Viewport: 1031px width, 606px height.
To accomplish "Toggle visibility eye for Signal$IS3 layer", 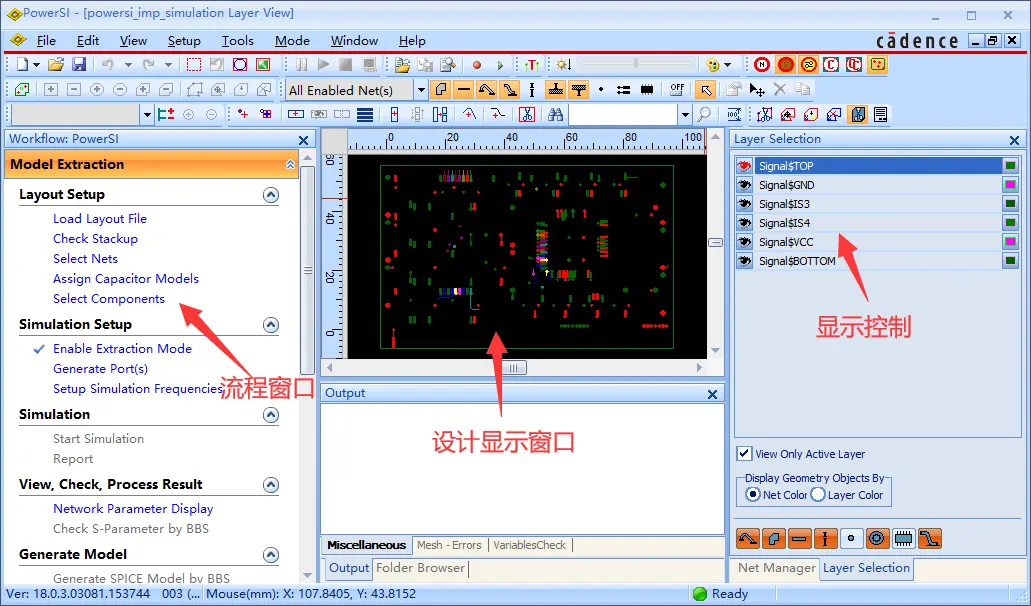I will [744, 204].
